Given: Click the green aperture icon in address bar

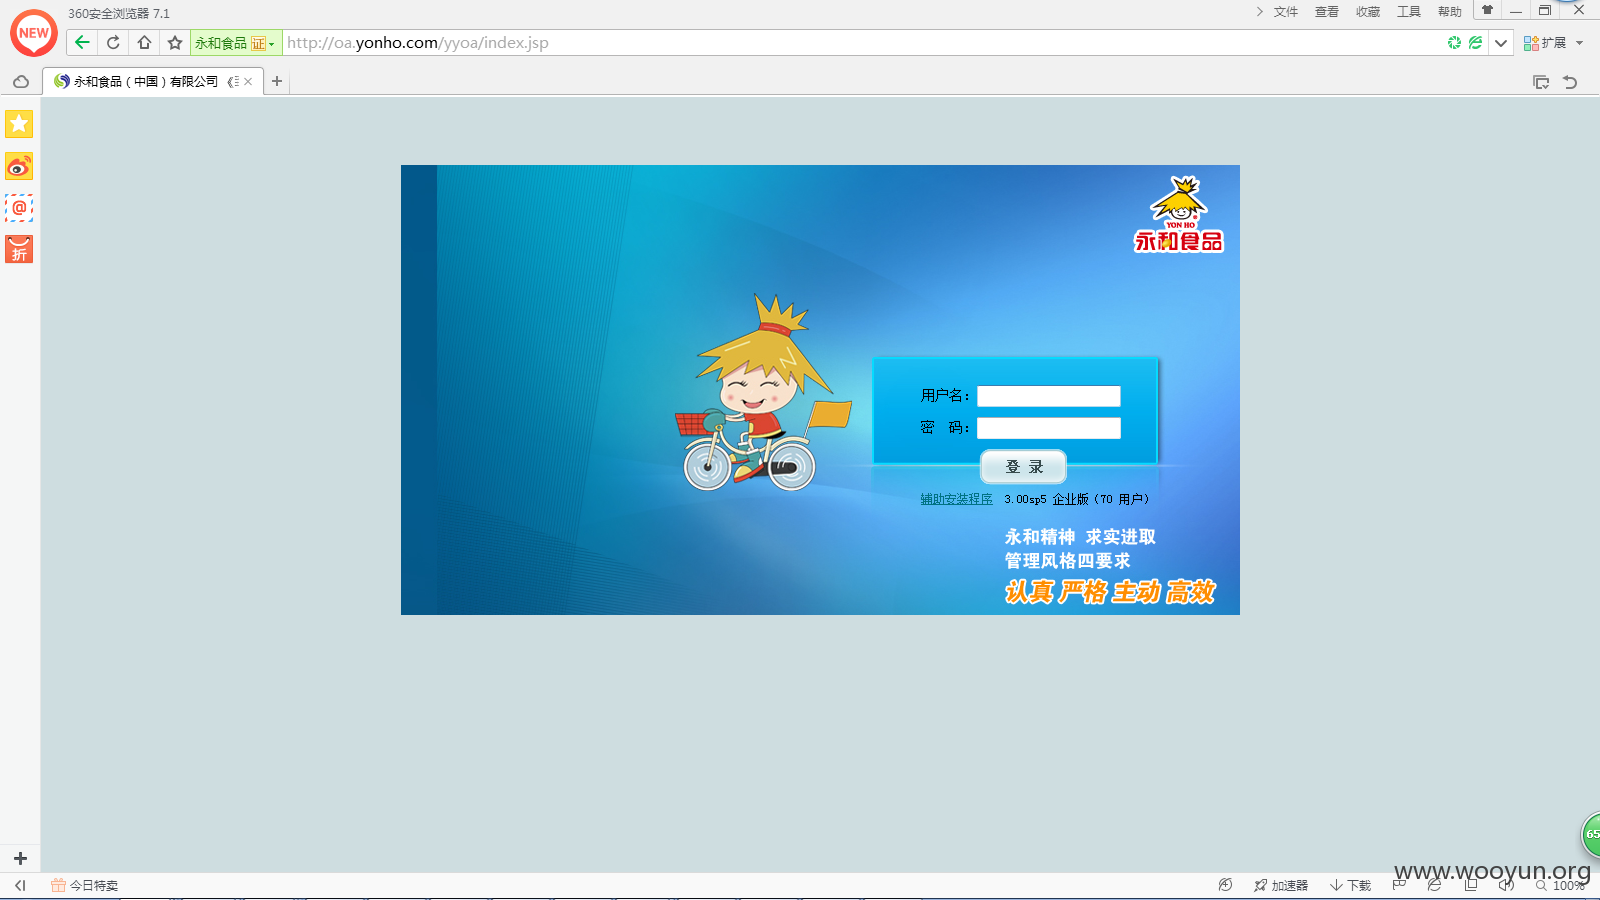Looking at the screenshot, I should pyautogui.click(x=1454, y=42).
